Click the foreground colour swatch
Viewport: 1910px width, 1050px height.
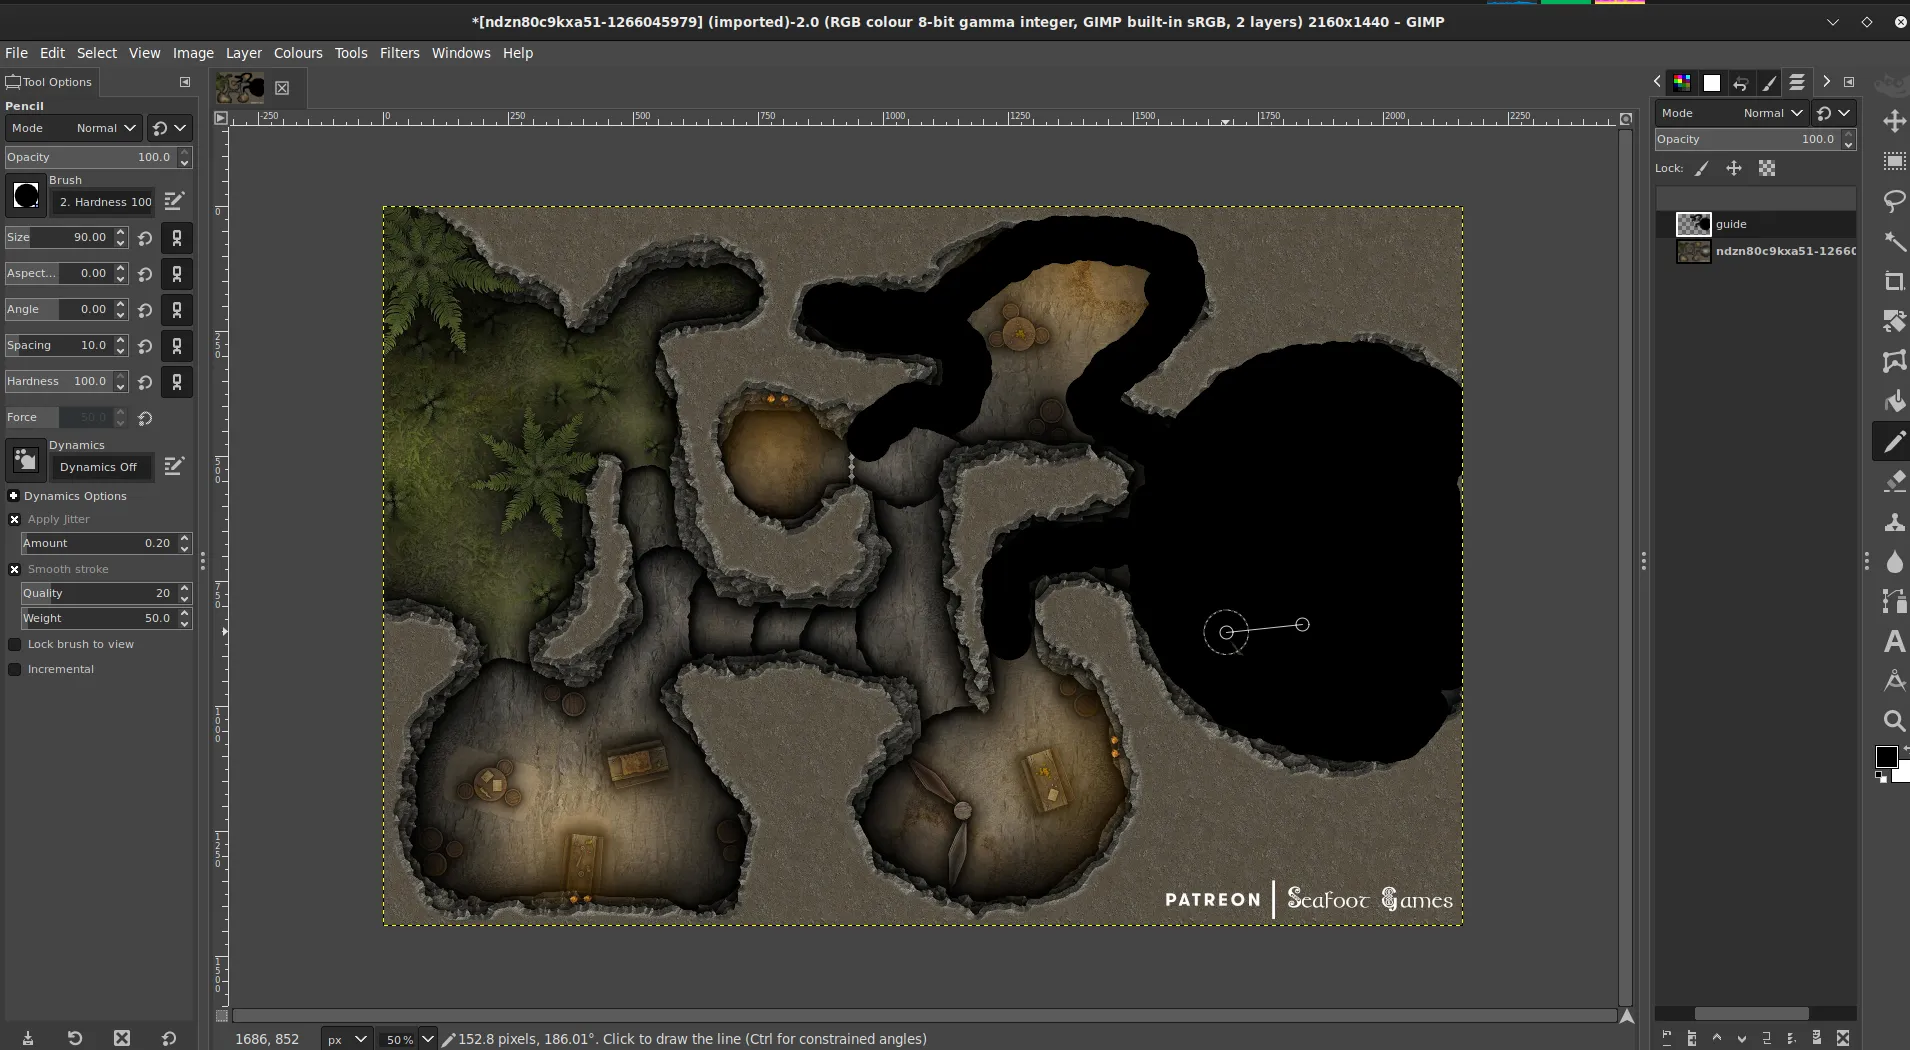pyautogui.click(x=1886, y=757)
